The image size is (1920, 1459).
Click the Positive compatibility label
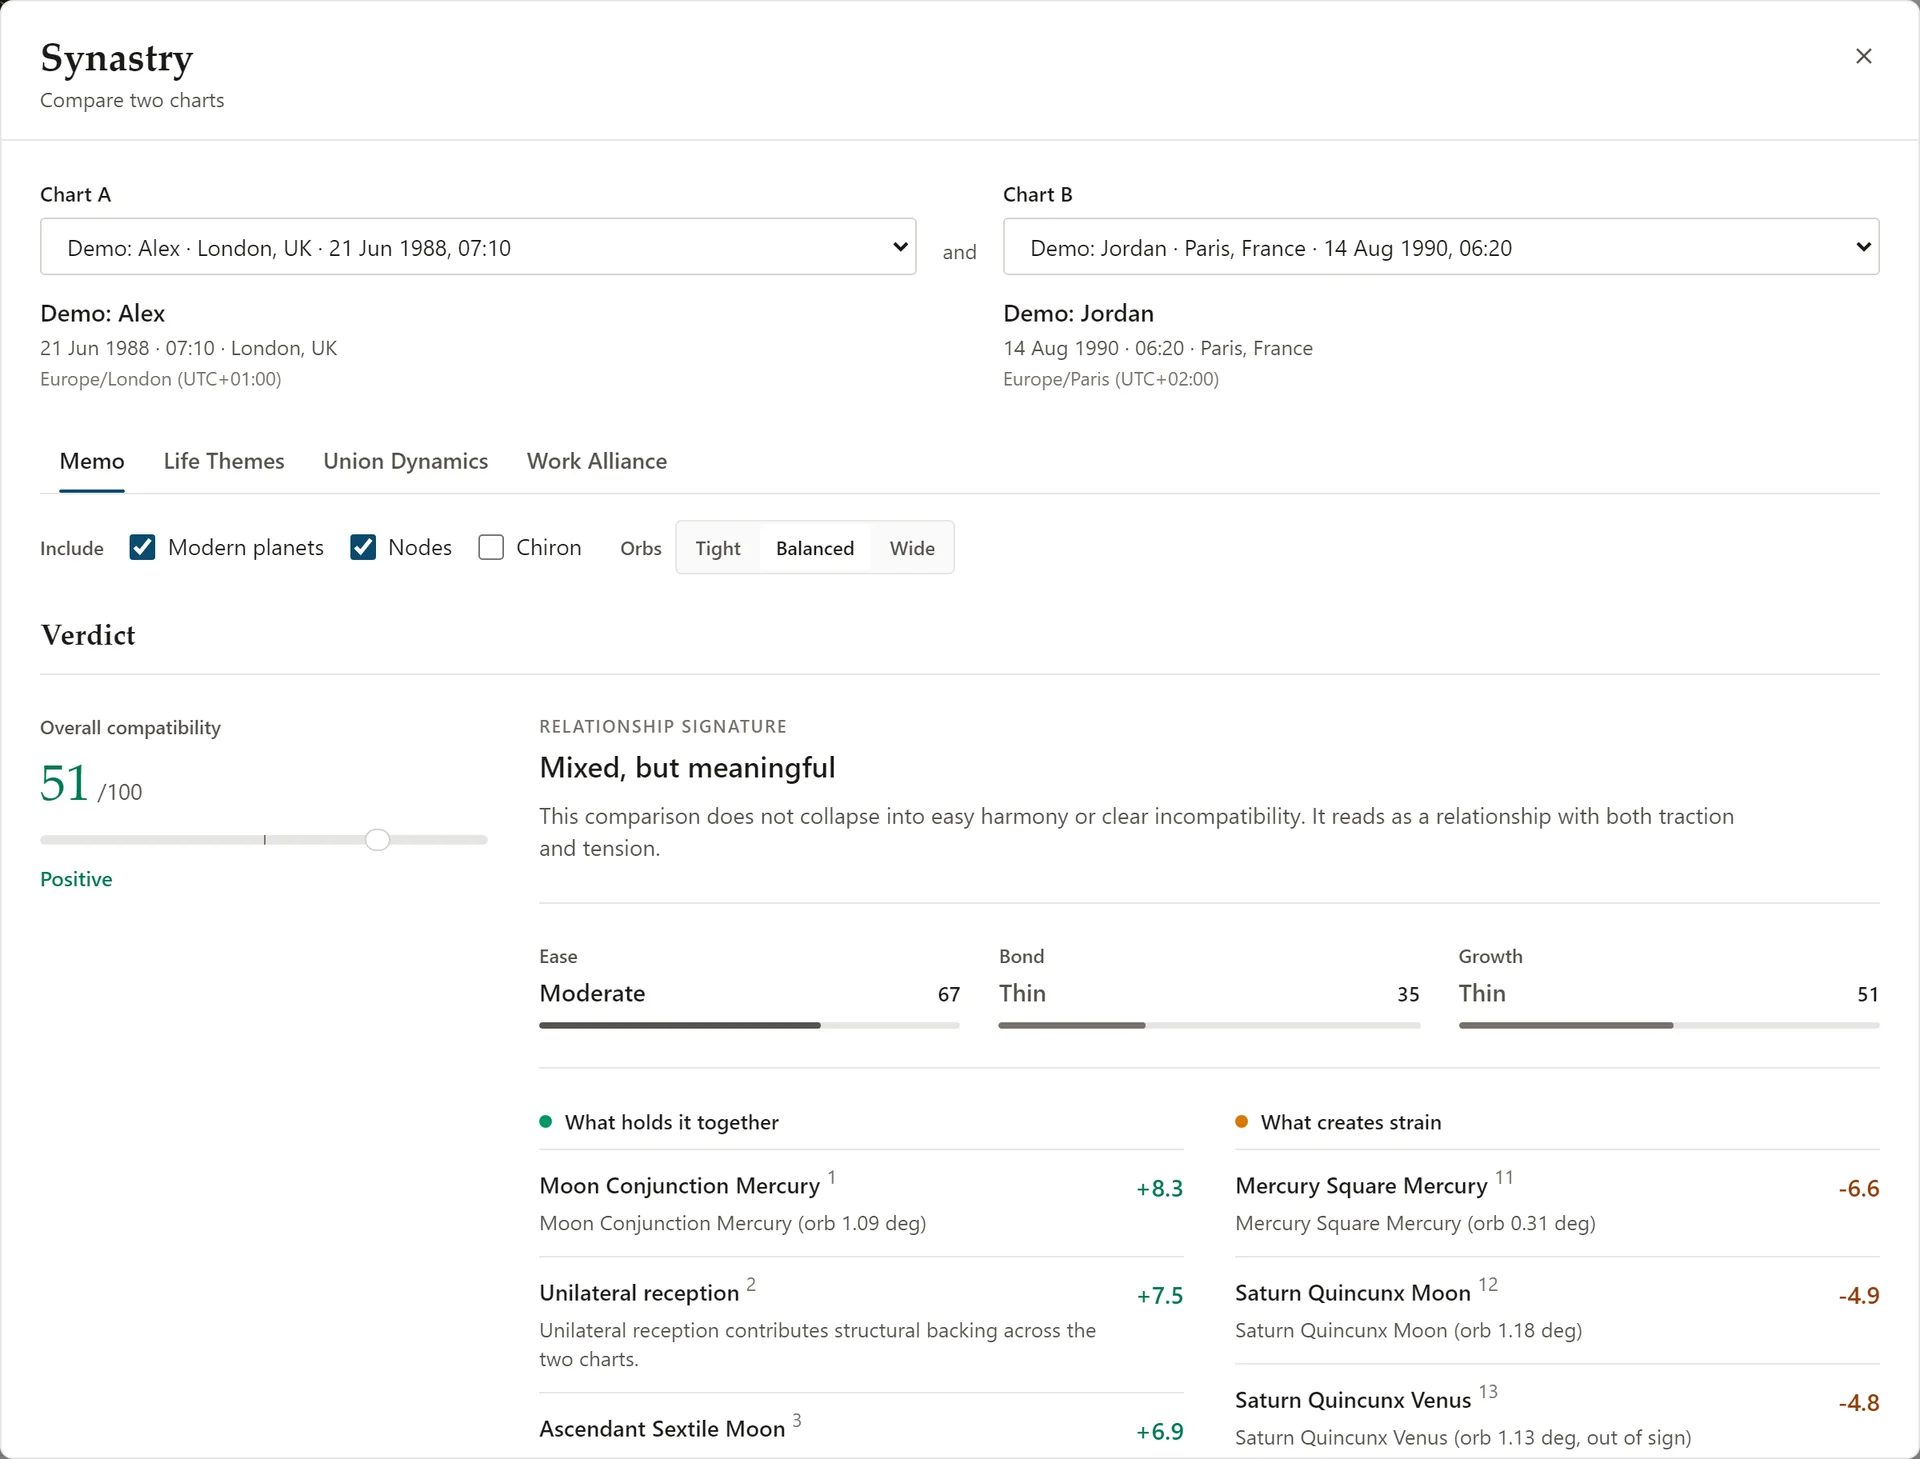click(76, 879)
